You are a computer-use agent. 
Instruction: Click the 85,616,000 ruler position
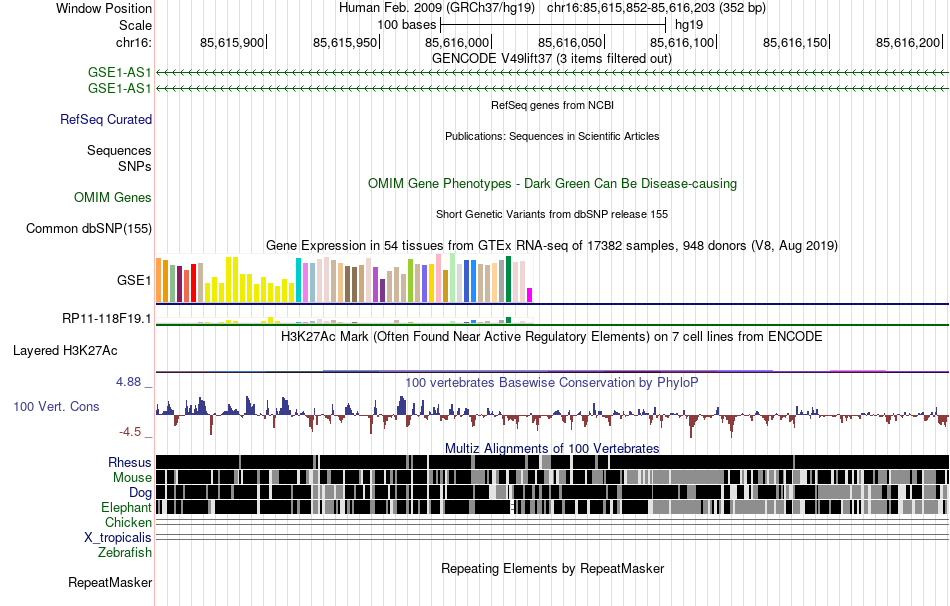[457, 42]
